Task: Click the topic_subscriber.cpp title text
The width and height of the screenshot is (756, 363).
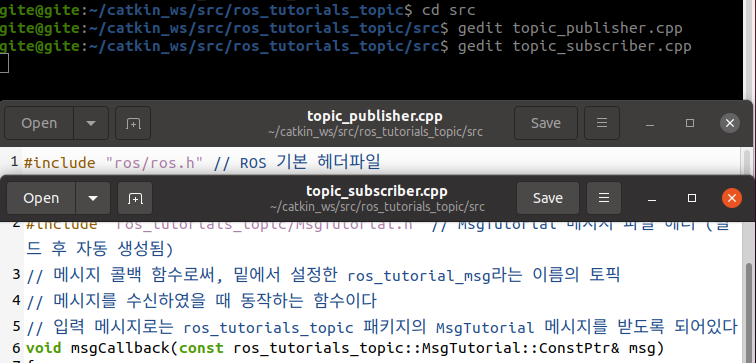Action: [x=377, y=191]
